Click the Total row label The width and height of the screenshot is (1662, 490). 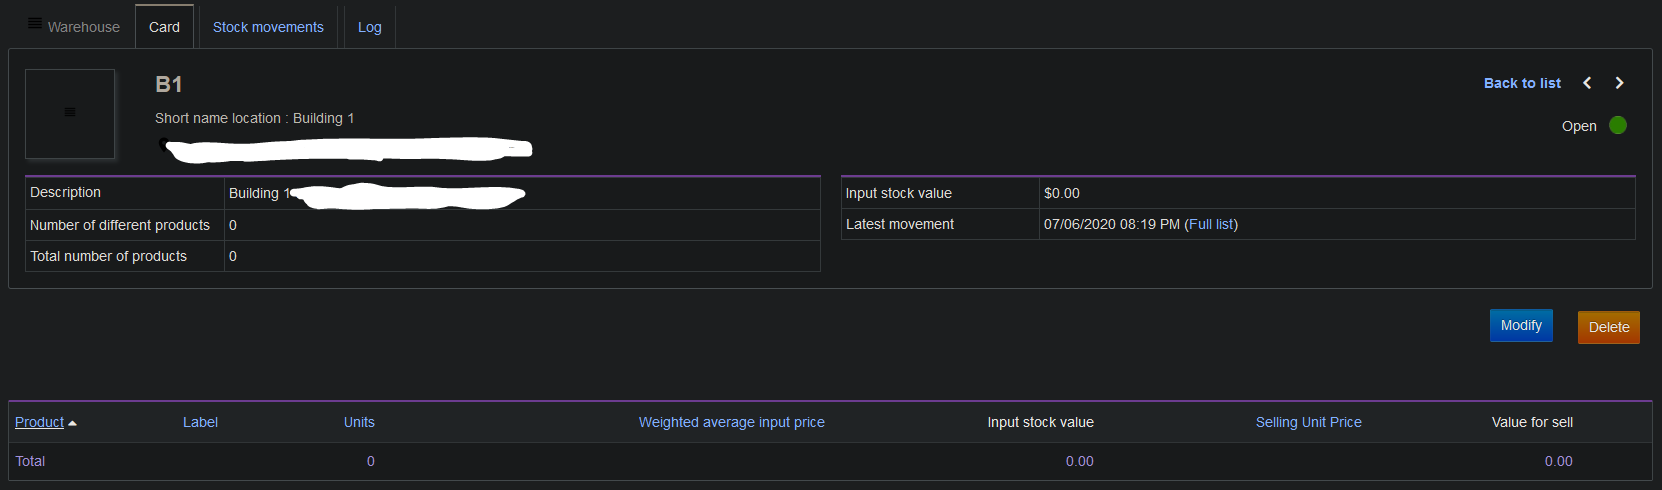(30, 461)
